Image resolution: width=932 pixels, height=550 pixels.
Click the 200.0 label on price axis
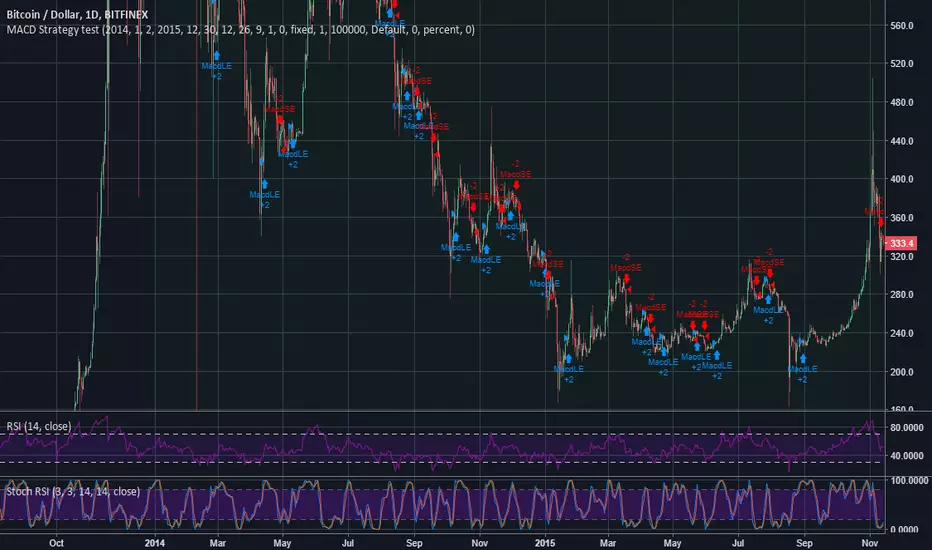tap(903, 371)
